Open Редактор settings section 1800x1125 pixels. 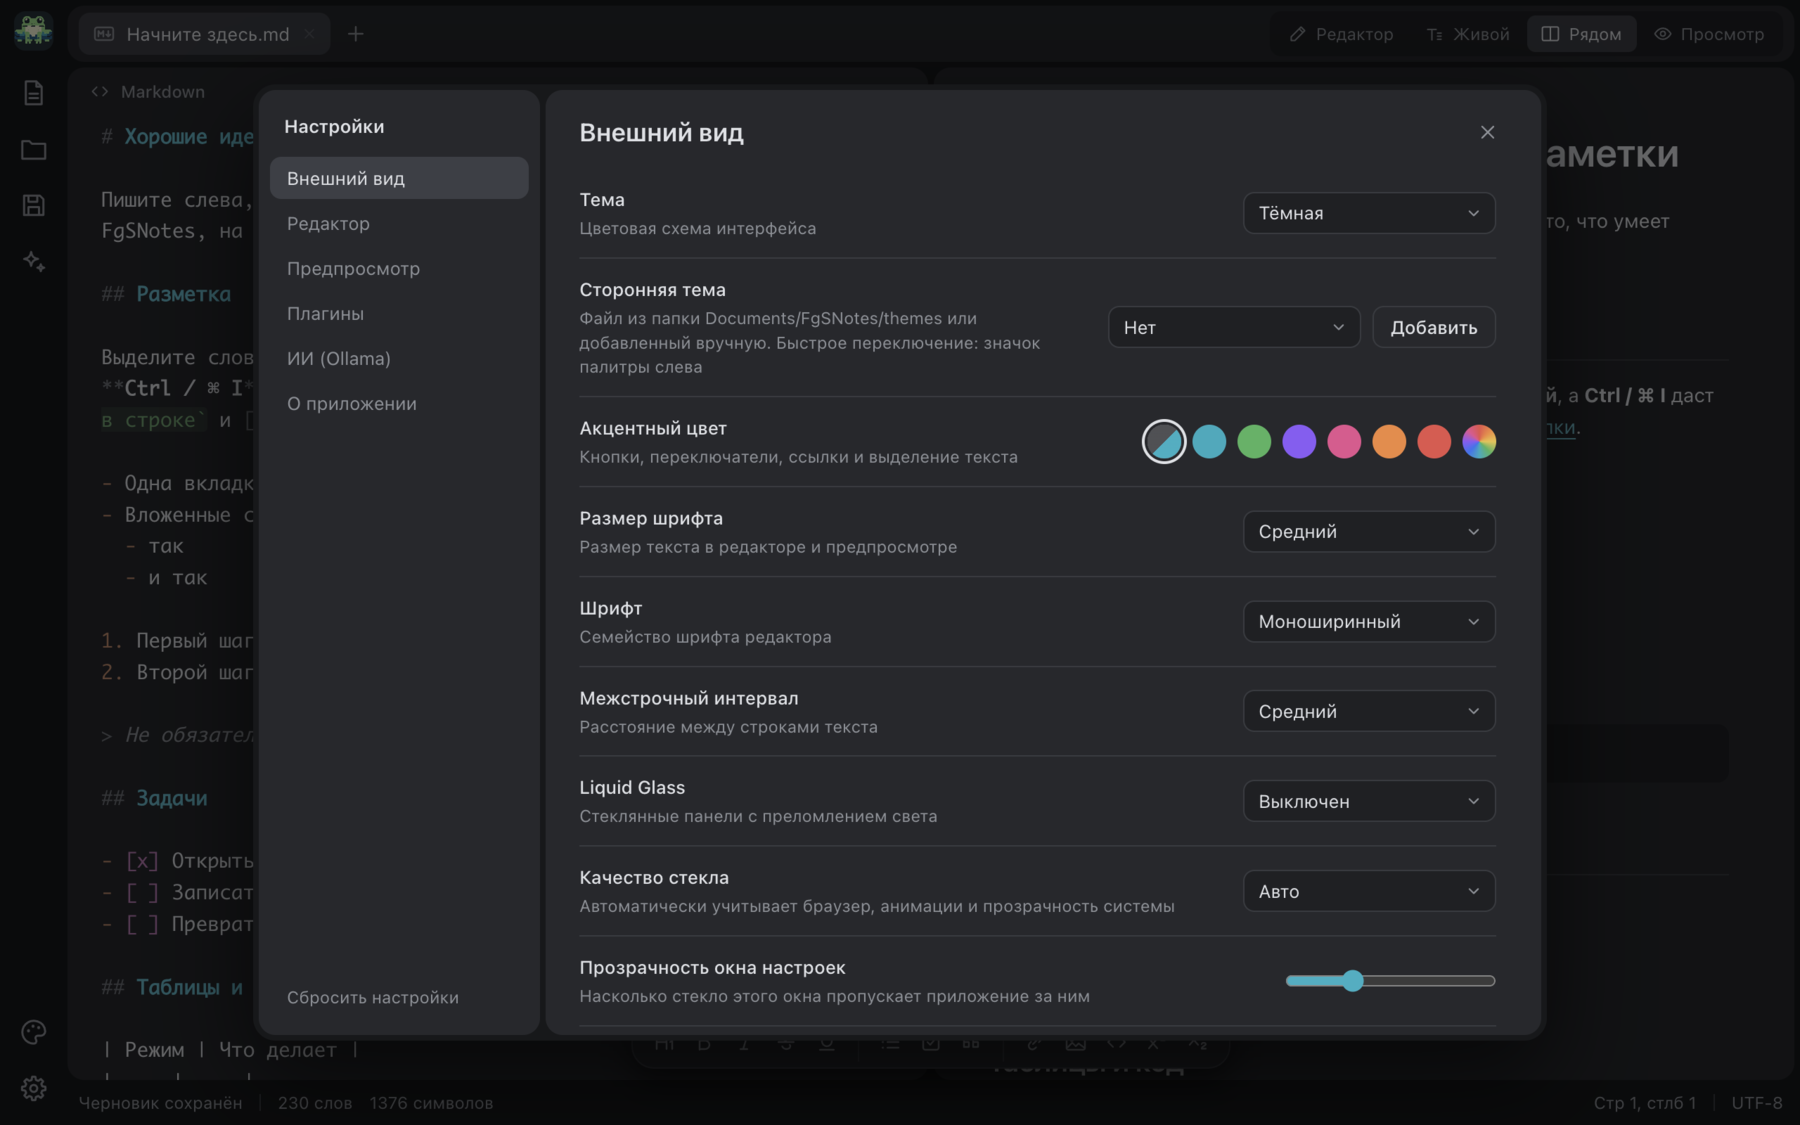(x=399, y=223)
